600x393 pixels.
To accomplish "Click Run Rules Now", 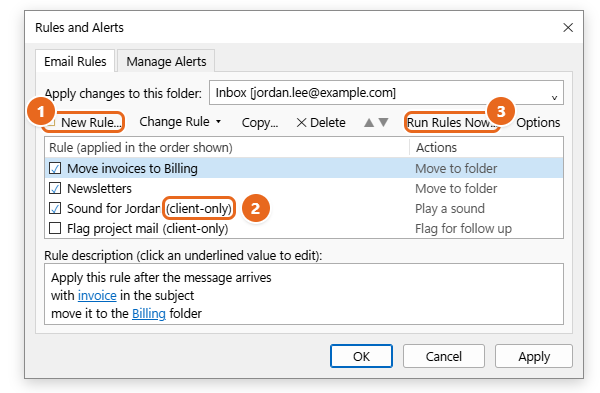I will pos(451,122).
